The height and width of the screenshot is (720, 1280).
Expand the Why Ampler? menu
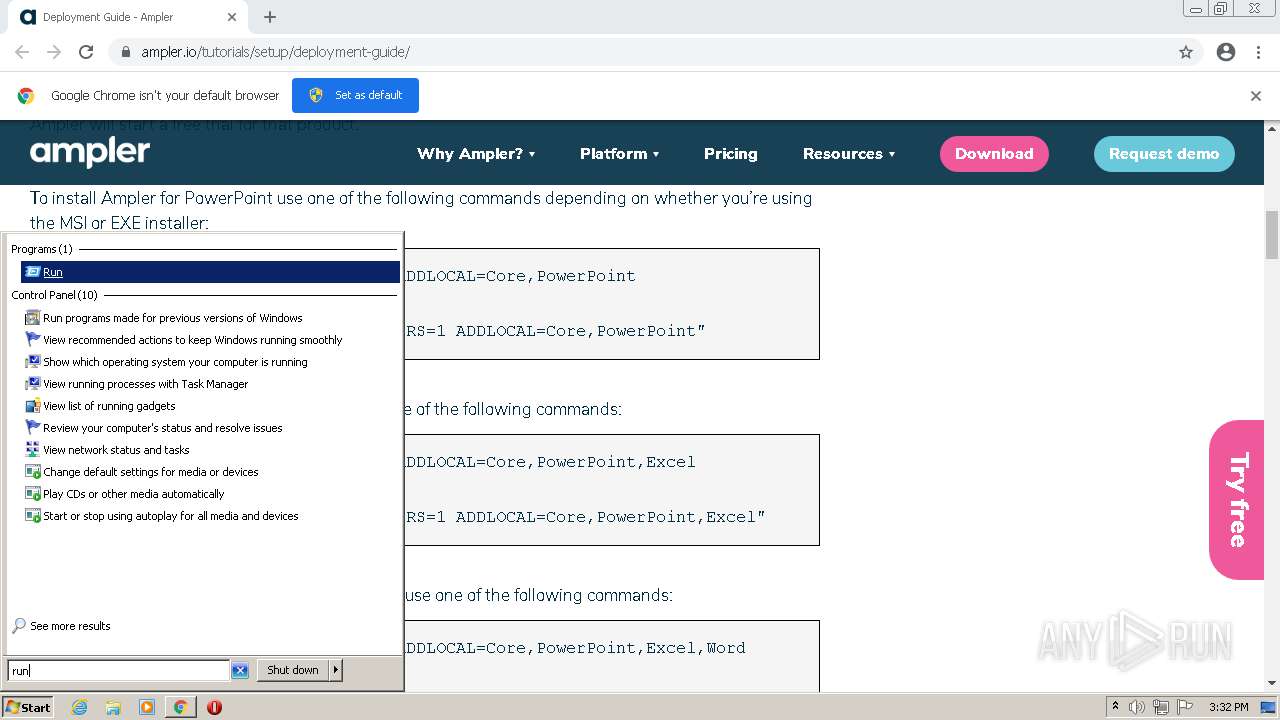(476, 153)
